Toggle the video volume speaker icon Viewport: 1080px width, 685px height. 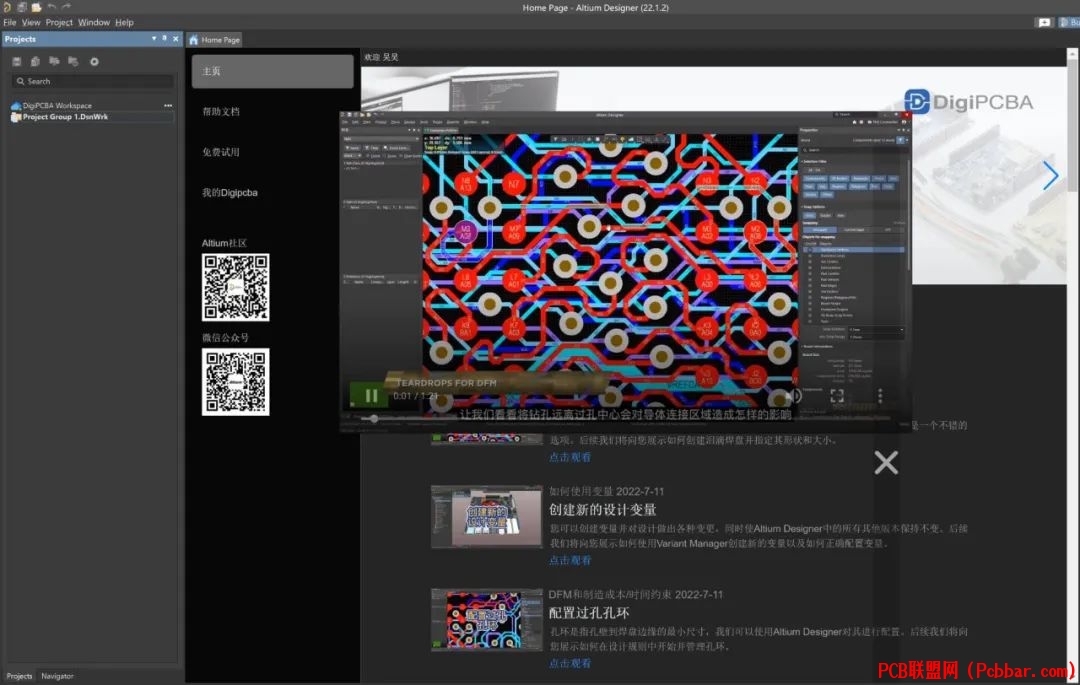click(793, 395)
